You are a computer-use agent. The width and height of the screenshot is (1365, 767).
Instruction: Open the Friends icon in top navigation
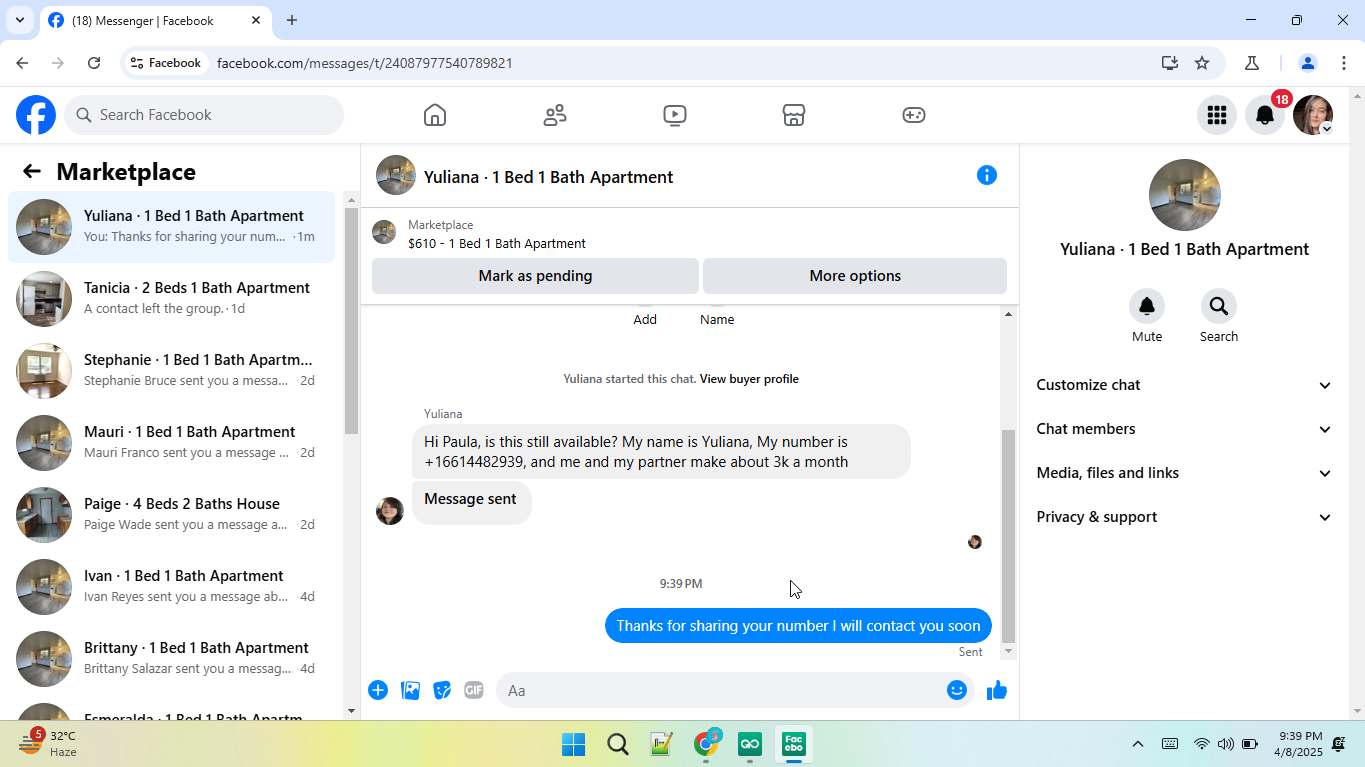click(x=555, y=115)
